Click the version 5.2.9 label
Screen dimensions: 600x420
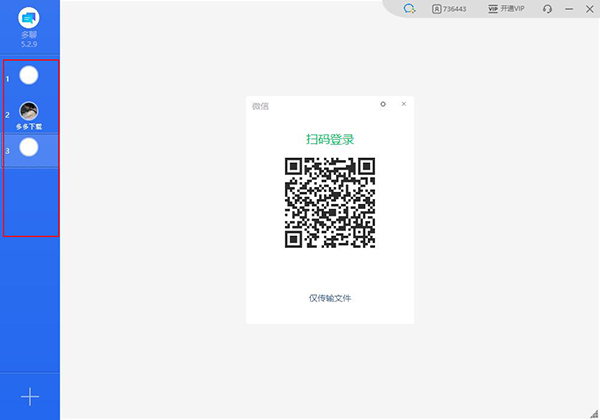[x=29, y=44]
